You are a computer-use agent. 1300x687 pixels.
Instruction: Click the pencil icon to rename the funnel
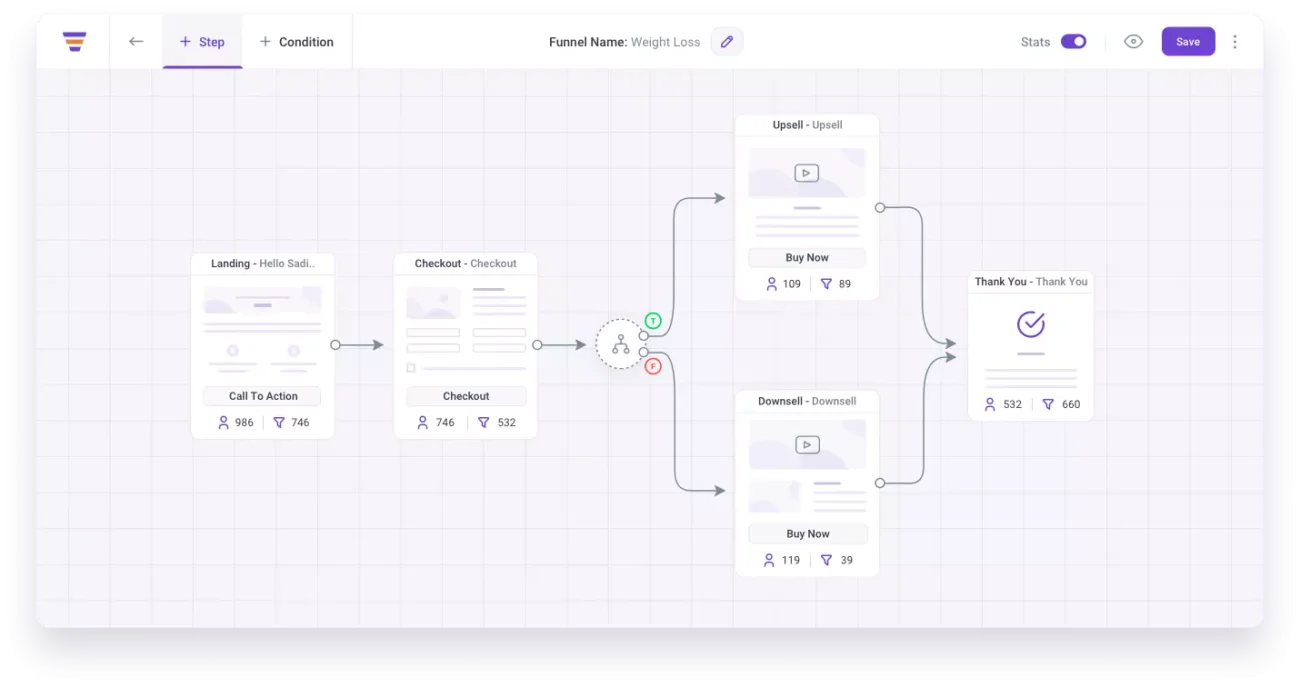pyautogui.click(x=726, y=41)
